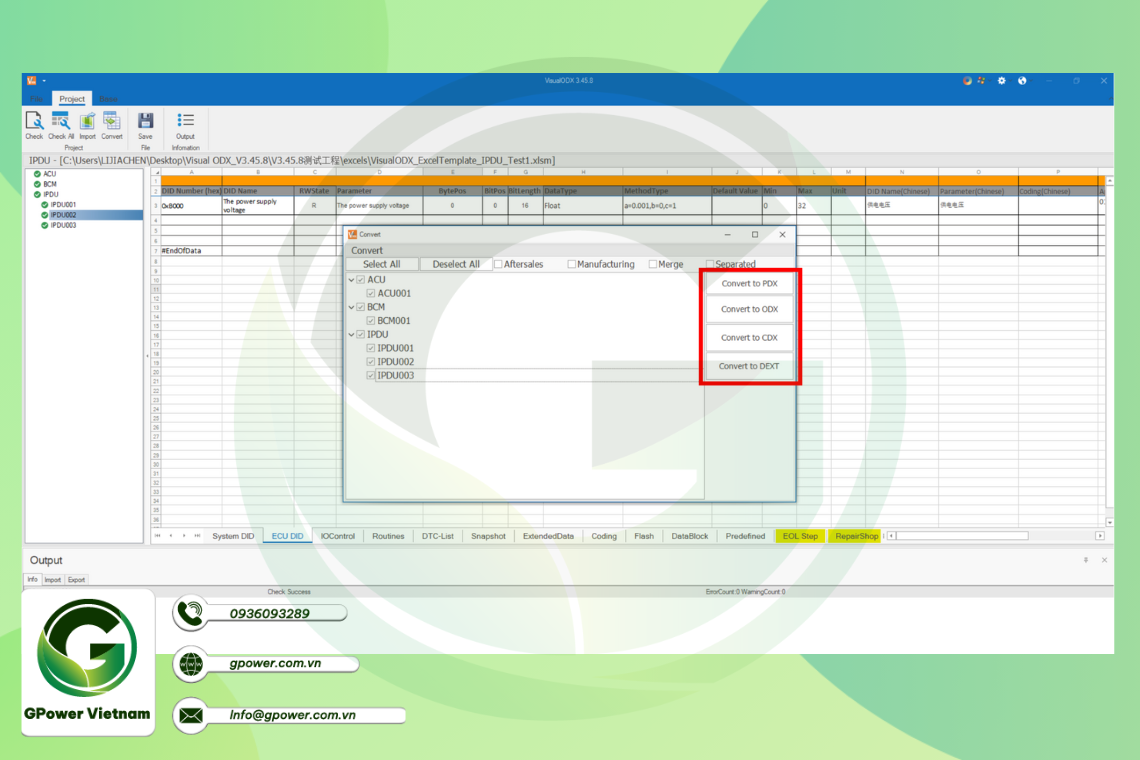The image size is (1140, 760).
Task: Collapse the IPDU node in the Convert dialog
Action: (x=351, y=335)
